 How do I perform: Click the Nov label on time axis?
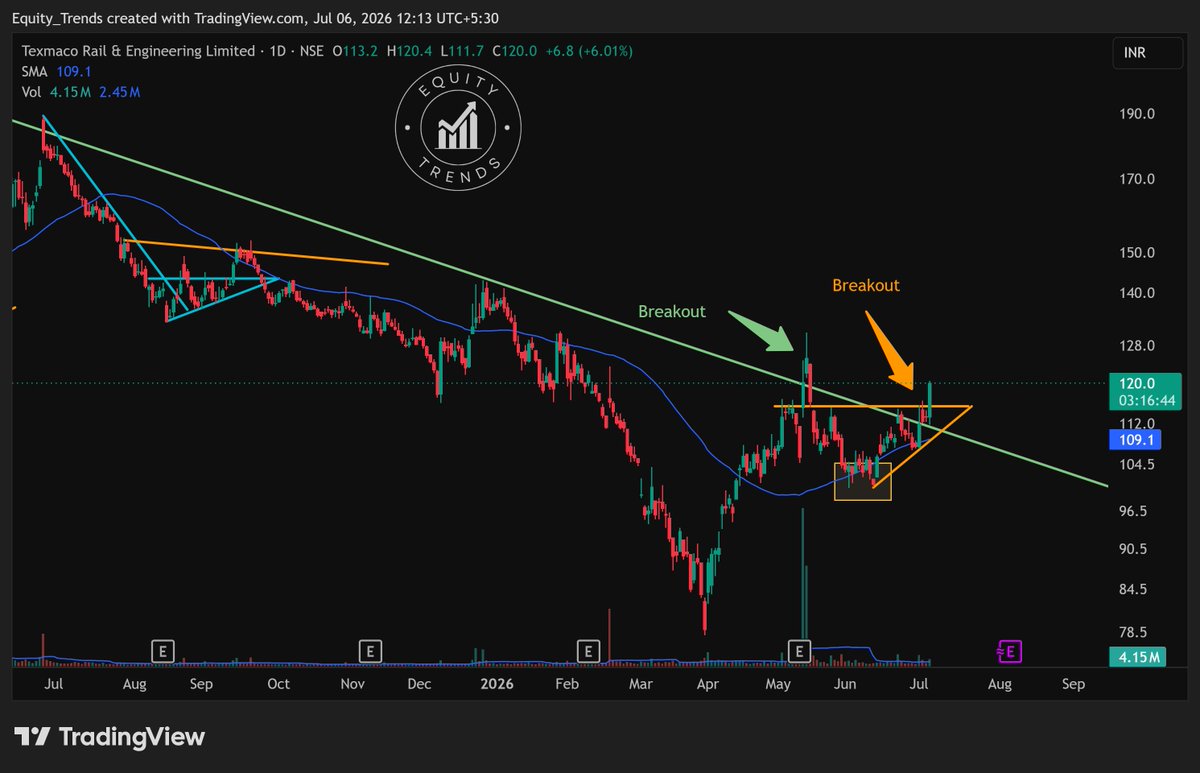[352, 685]
